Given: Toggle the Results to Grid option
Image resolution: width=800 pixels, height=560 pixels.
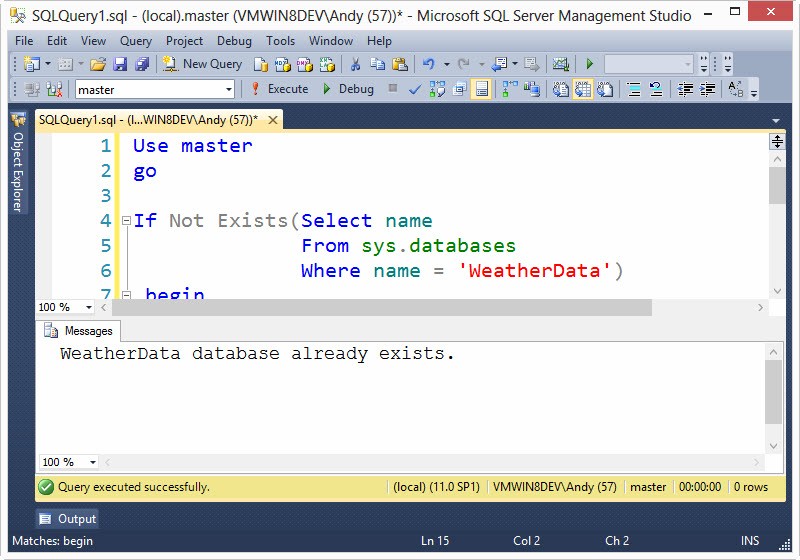Looking at the screenshot, I should [x=584, y=89].
